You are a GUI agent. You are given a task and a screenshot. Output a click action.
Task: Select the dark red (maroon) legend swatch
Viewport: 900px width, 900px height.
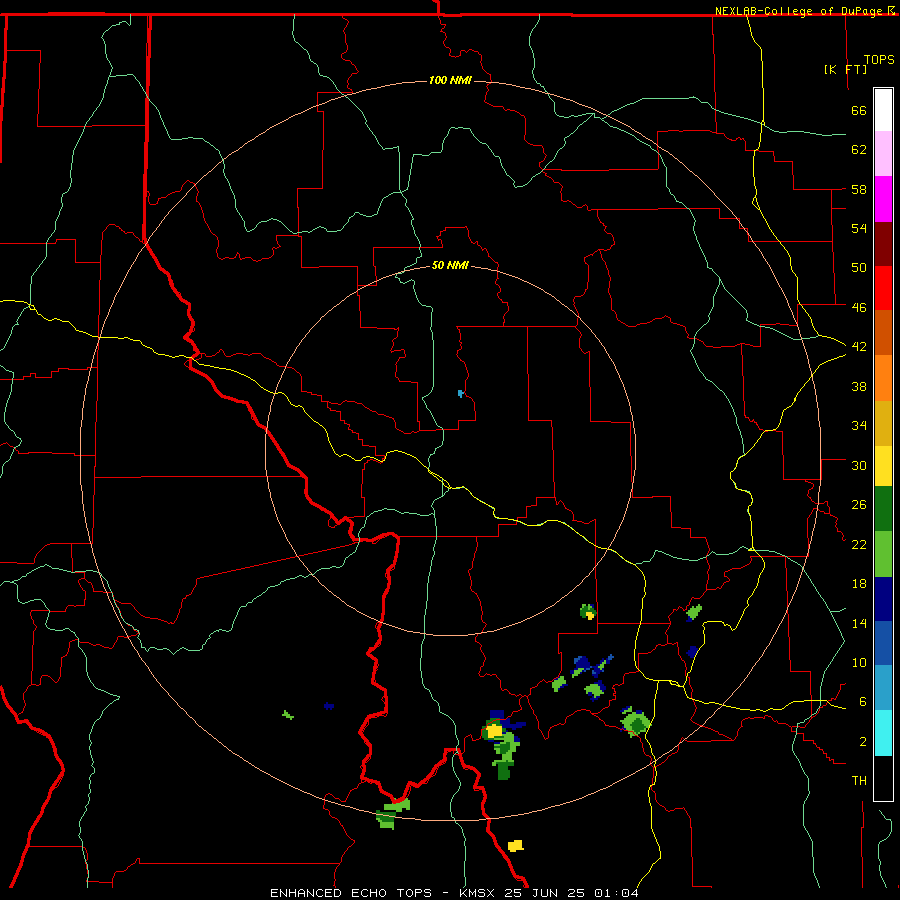(883, 244)
